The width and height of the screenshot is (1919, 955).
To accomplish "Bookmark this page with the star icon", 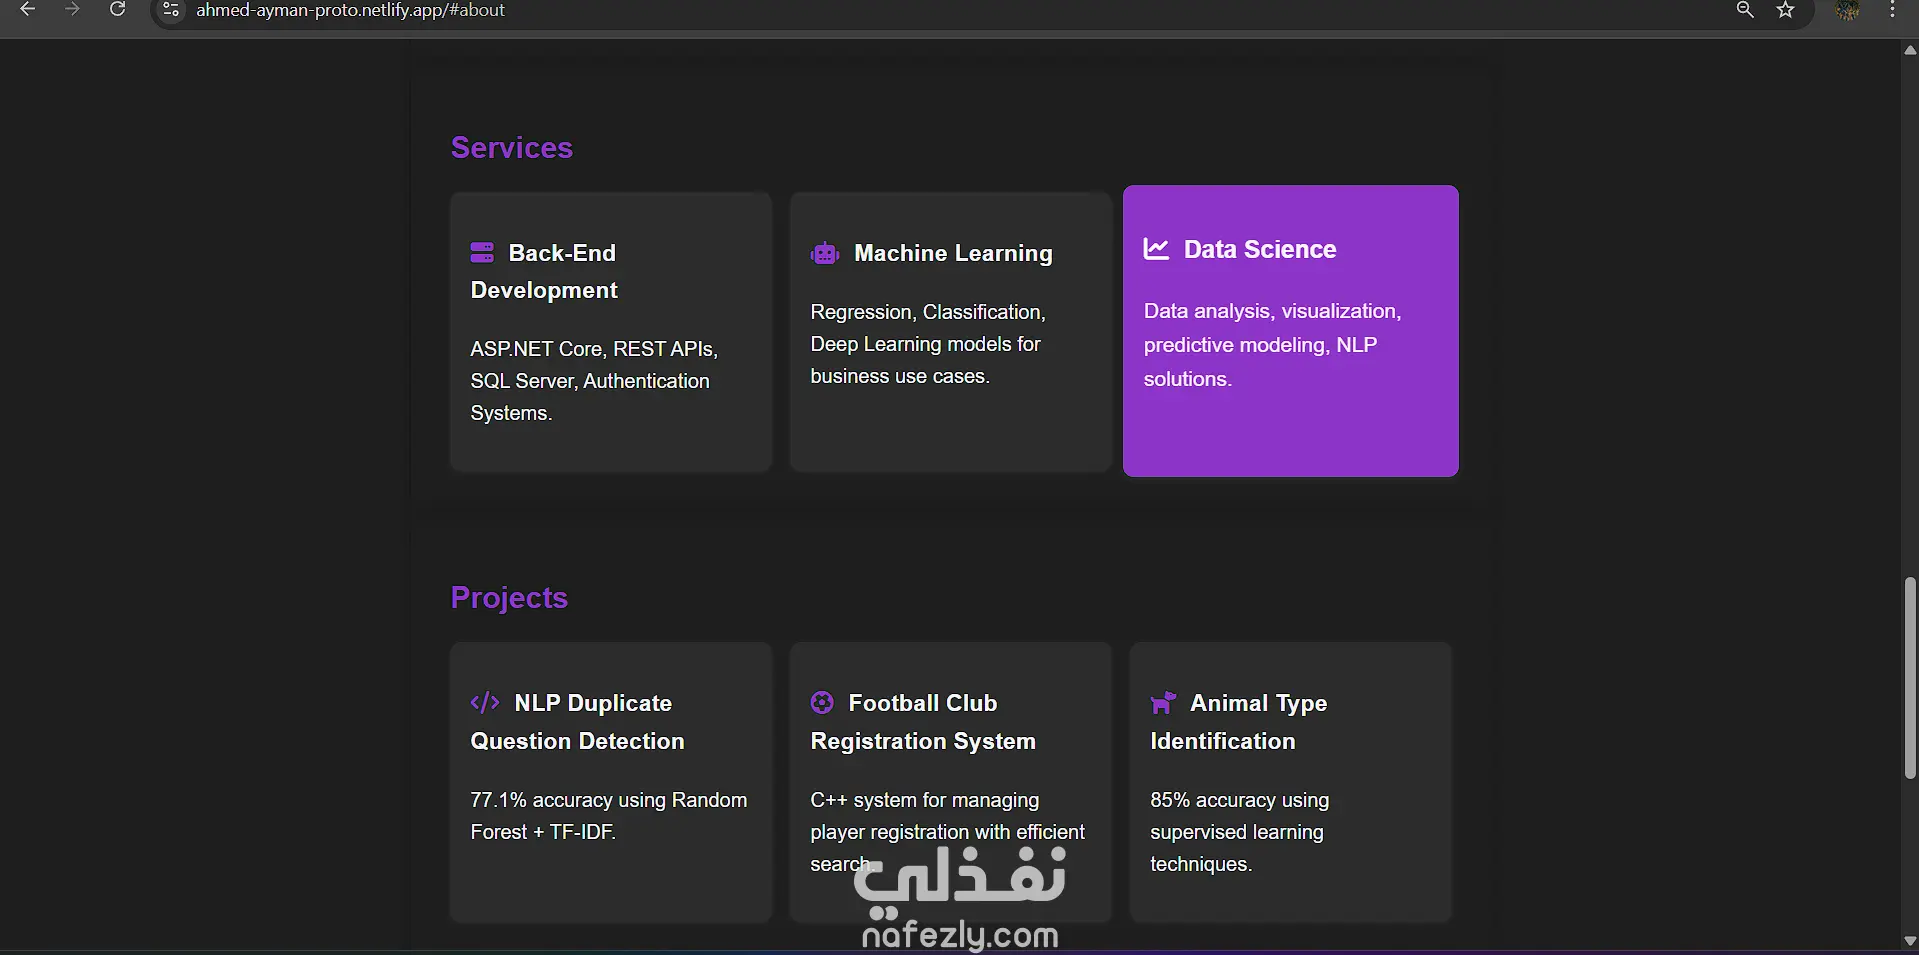I will pyautogui.click(x=1785, y=10).
